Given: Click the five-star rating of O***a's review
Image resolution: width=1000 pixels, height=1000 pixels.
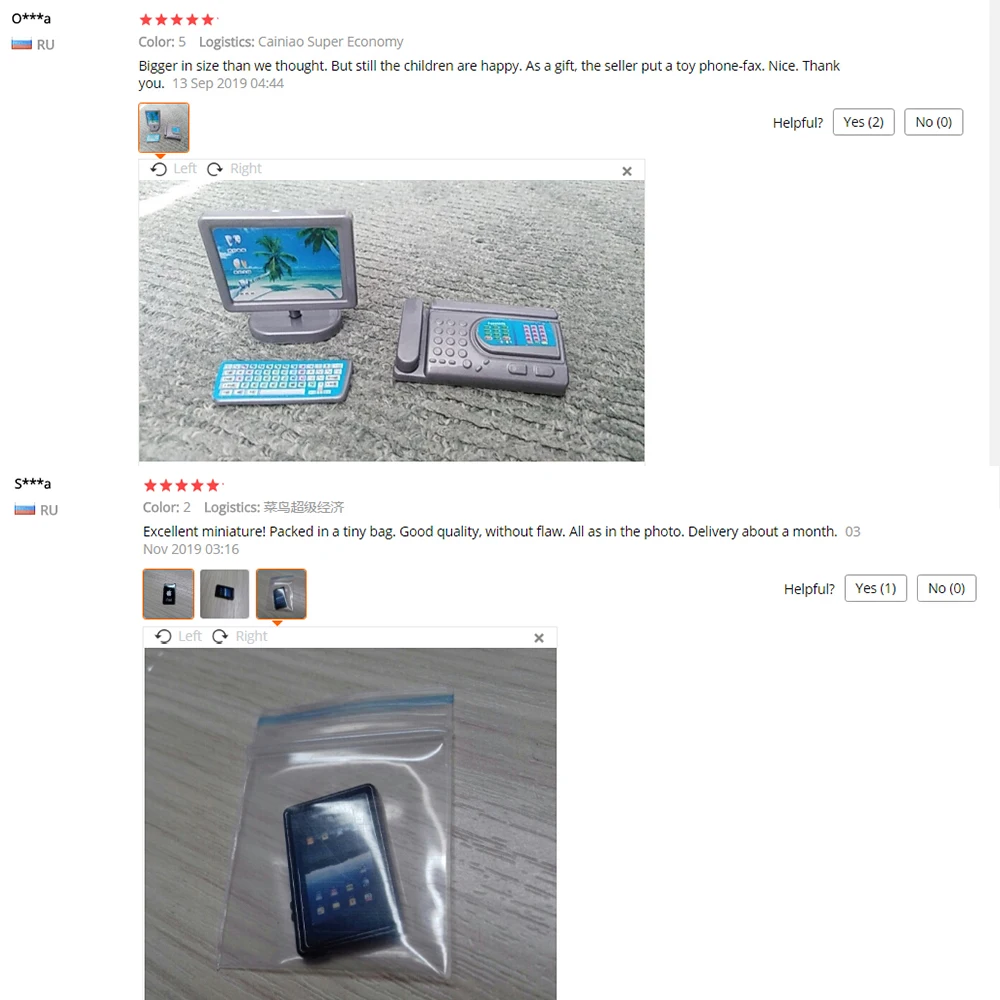Looking at the screenshot, I should tap(177, 20).
